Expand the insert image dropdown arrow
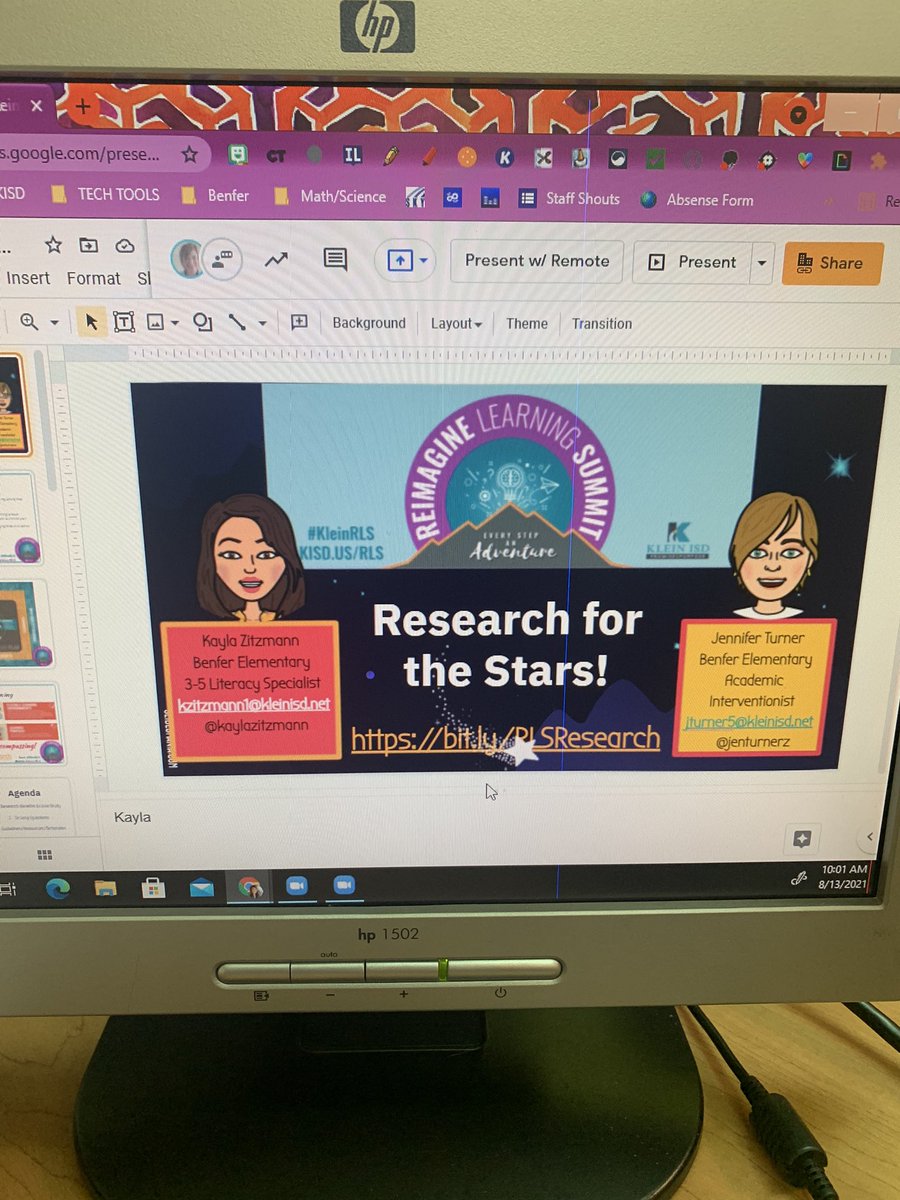 pyautogui.click(x=175, y=323)
